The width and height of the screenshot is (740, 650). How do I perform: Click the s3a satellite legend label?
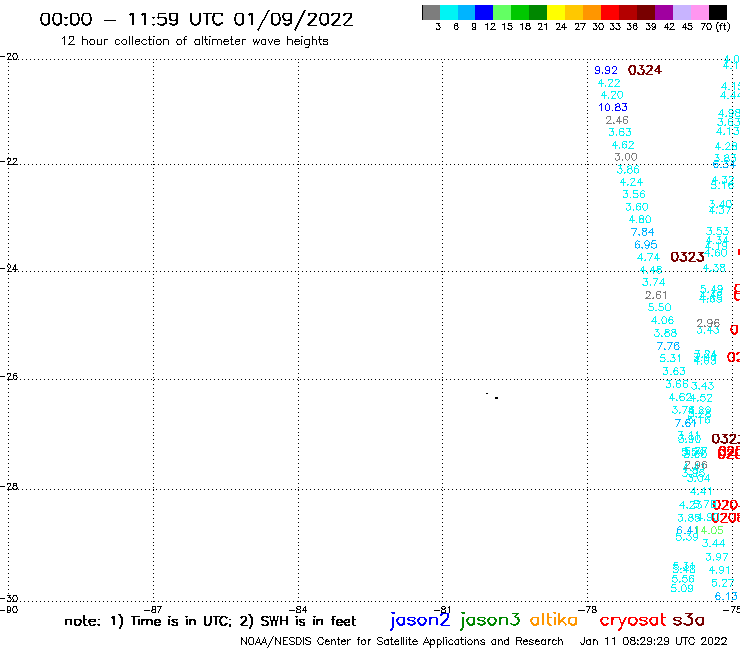pos(688,620)
